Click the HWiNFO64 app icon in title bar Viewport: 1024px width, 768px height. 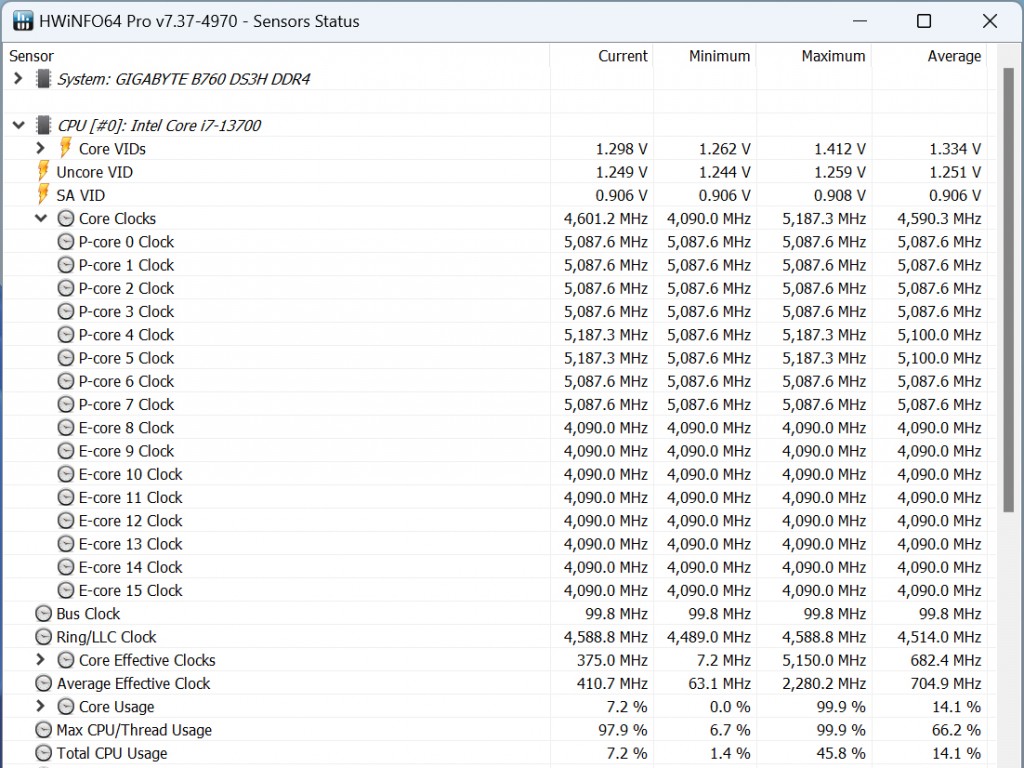click(22, 21)
